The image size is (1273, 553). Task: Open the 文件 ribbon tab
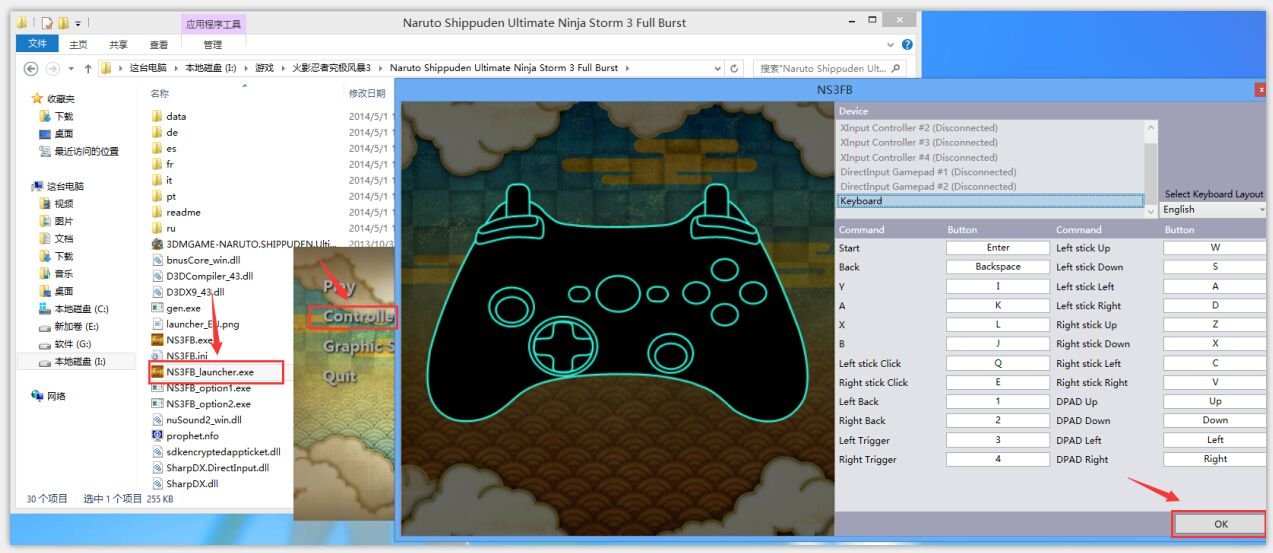point(37,44)
